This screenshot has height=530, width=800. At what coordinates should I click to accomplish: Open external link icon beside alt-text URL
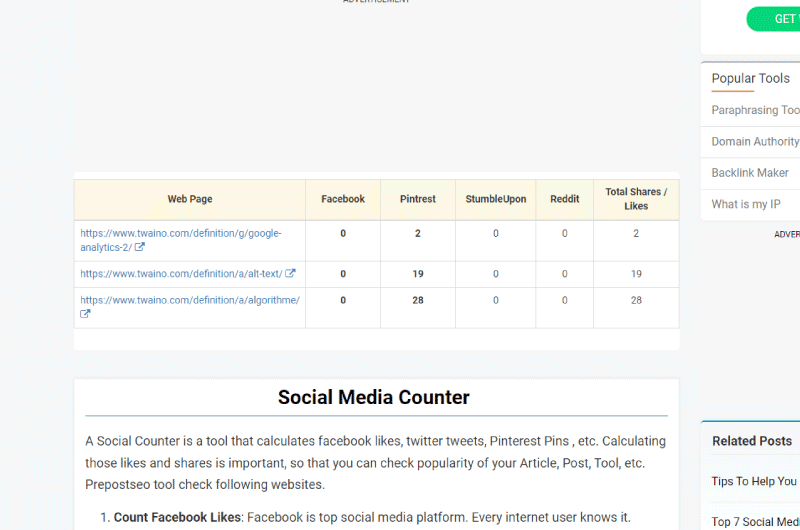[x=290, y=273]
